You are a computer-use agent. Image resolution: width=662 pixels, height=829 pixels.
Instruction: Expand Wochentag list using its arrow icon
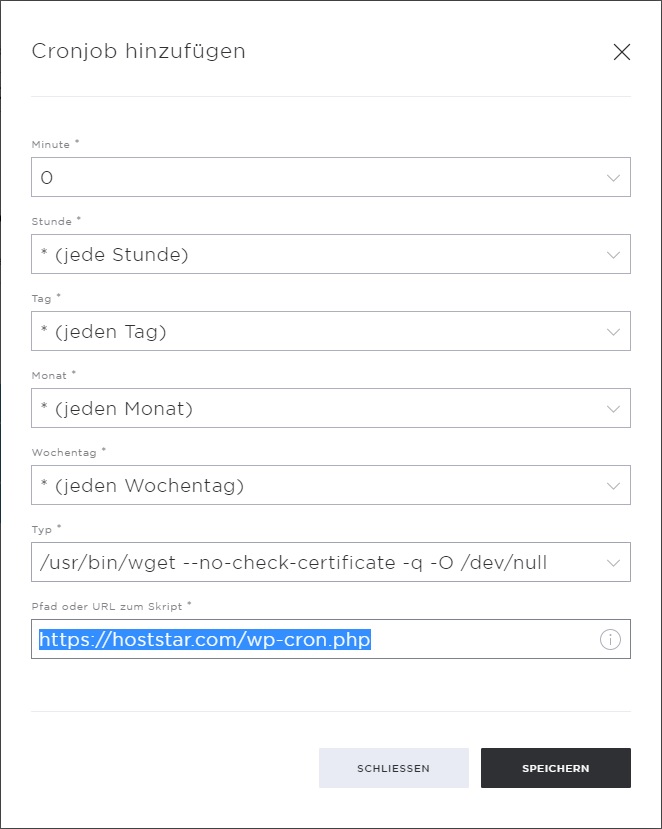613,486
